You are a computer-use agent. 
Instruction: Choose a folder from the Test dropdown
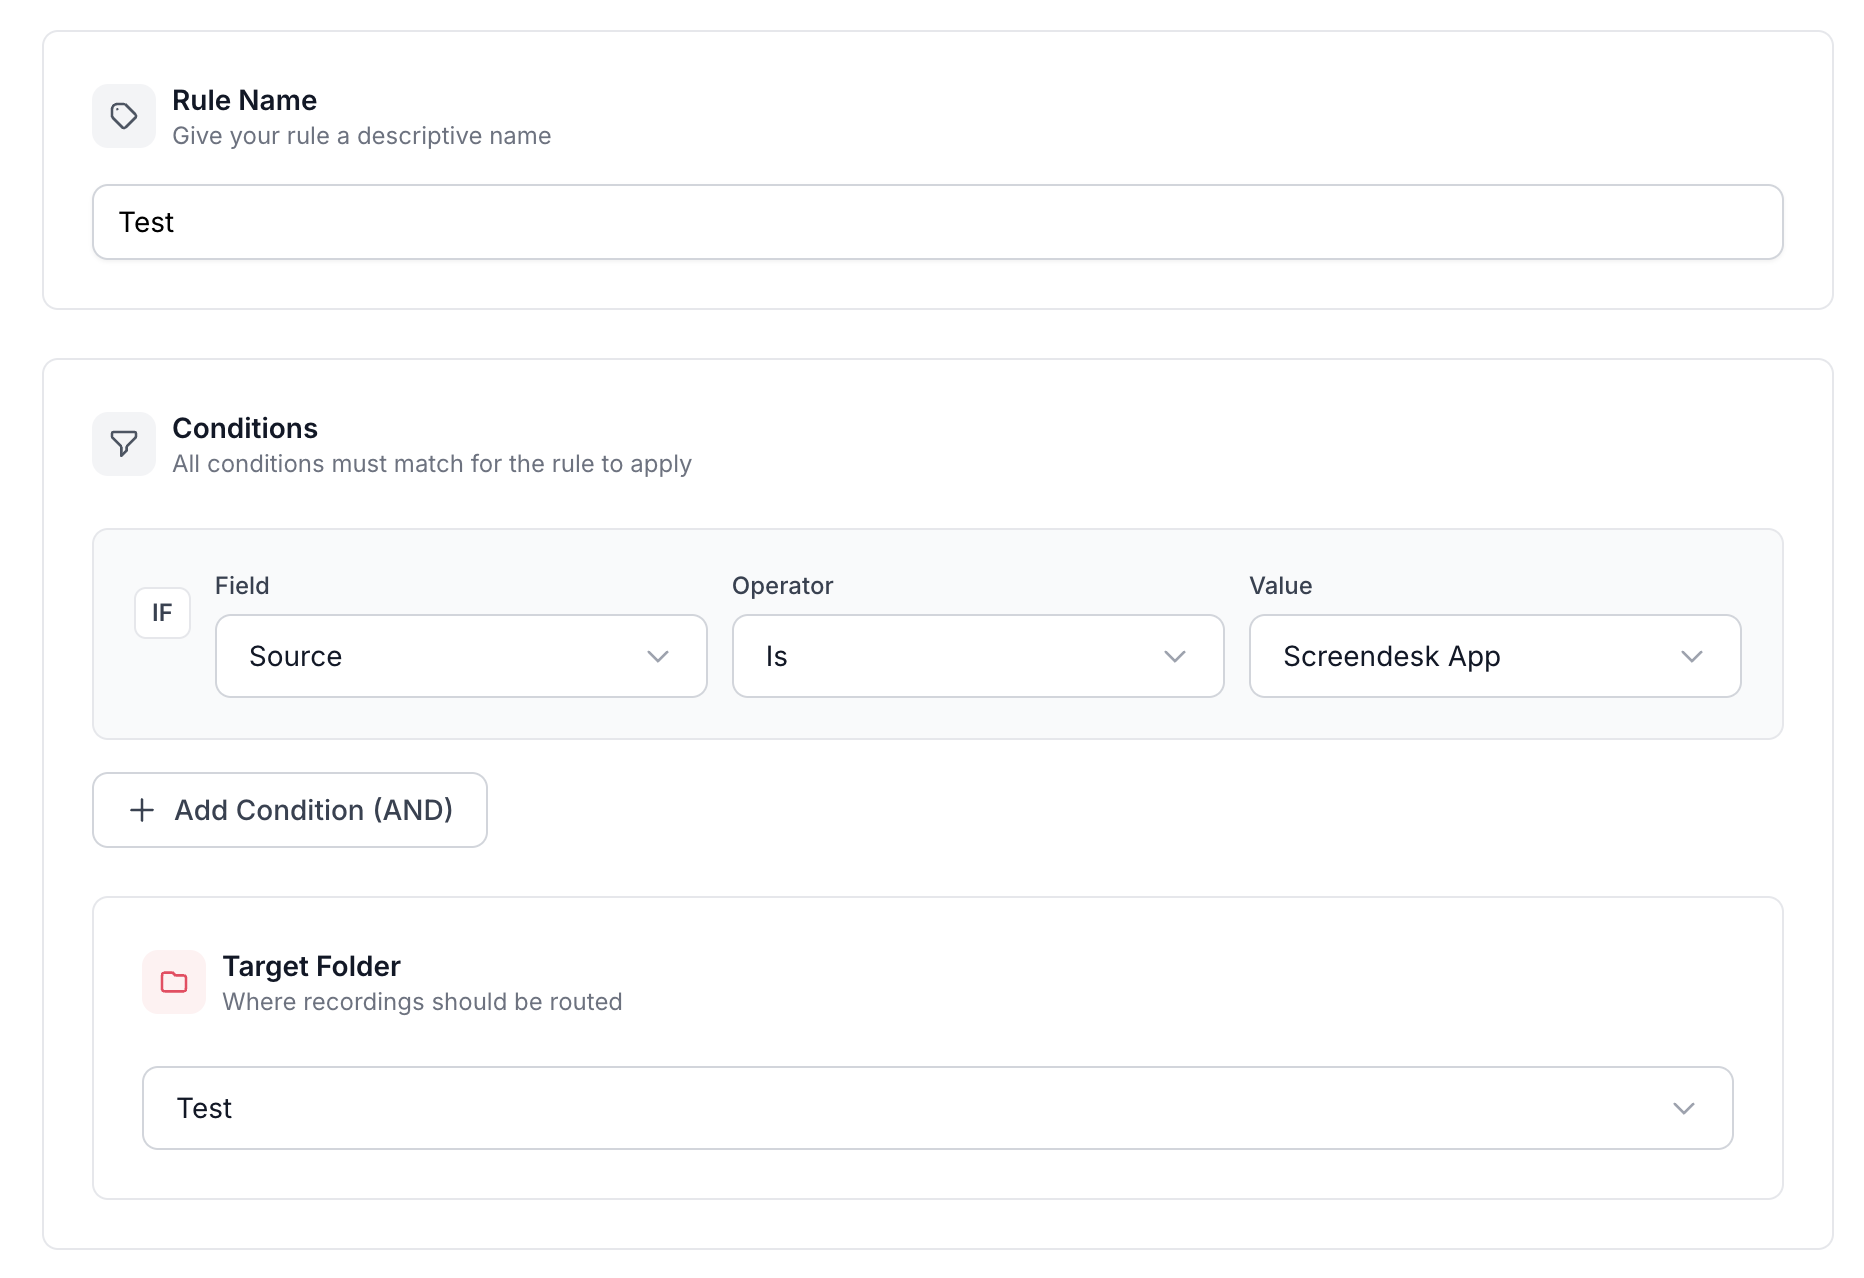pyautogui.click(x=936, y=1108)
